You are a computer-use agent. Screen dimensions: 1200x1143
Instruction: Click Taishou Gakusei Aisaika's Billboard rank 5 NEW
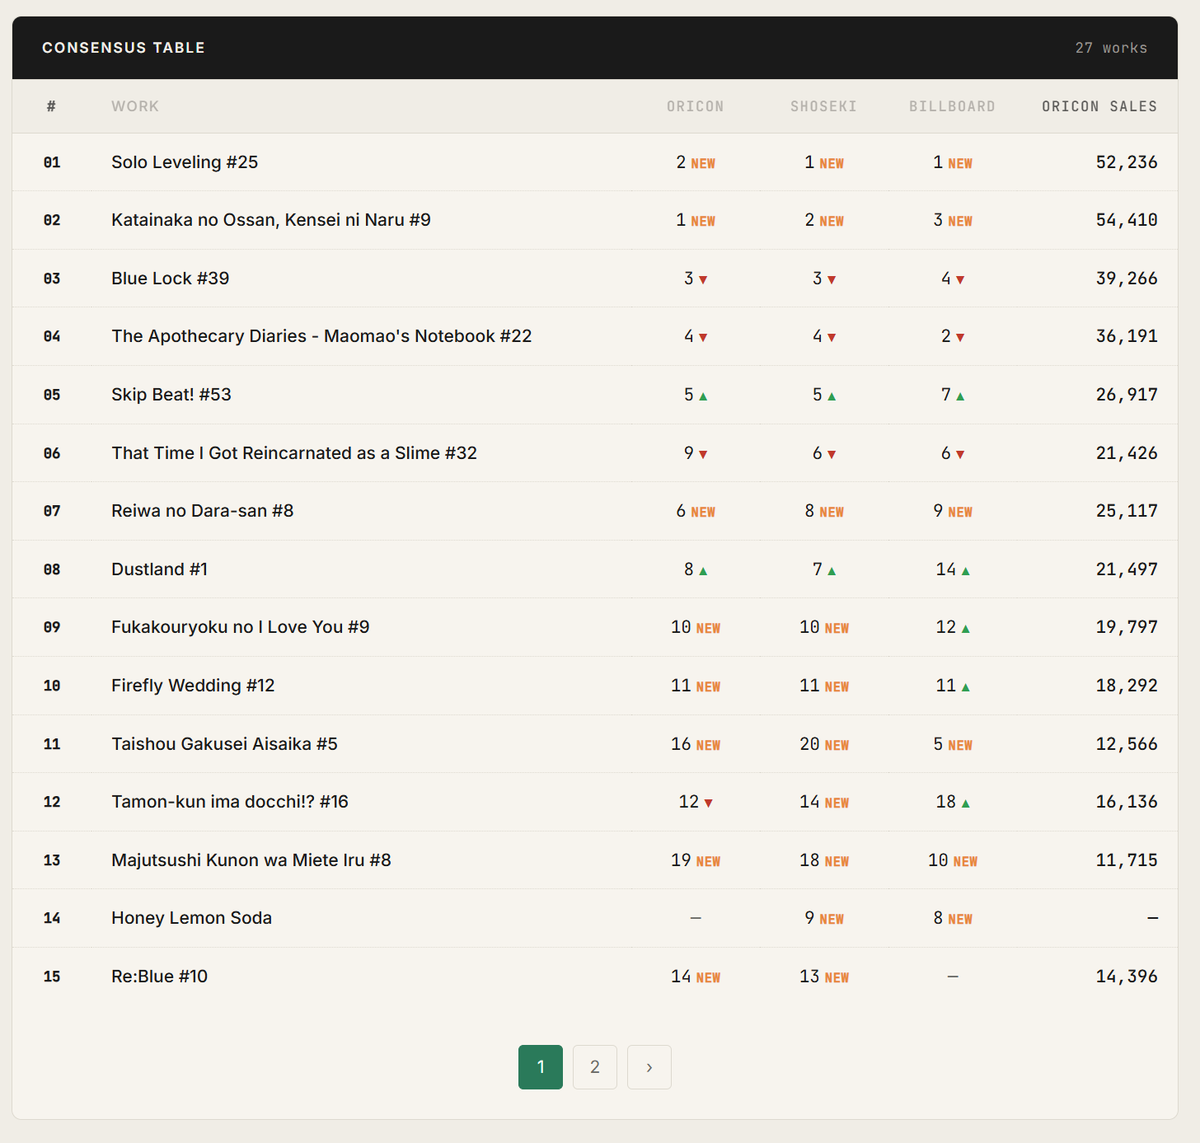point(952,744)
